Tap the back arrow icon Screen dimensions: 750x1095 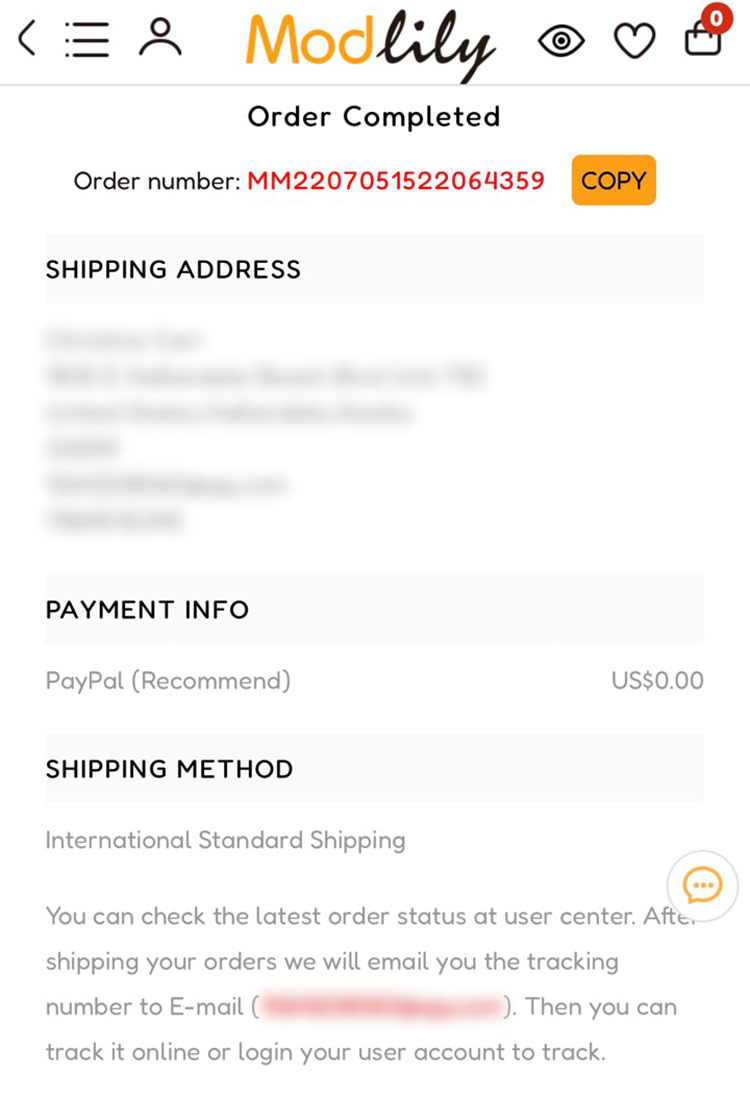[x=28, y=39]
